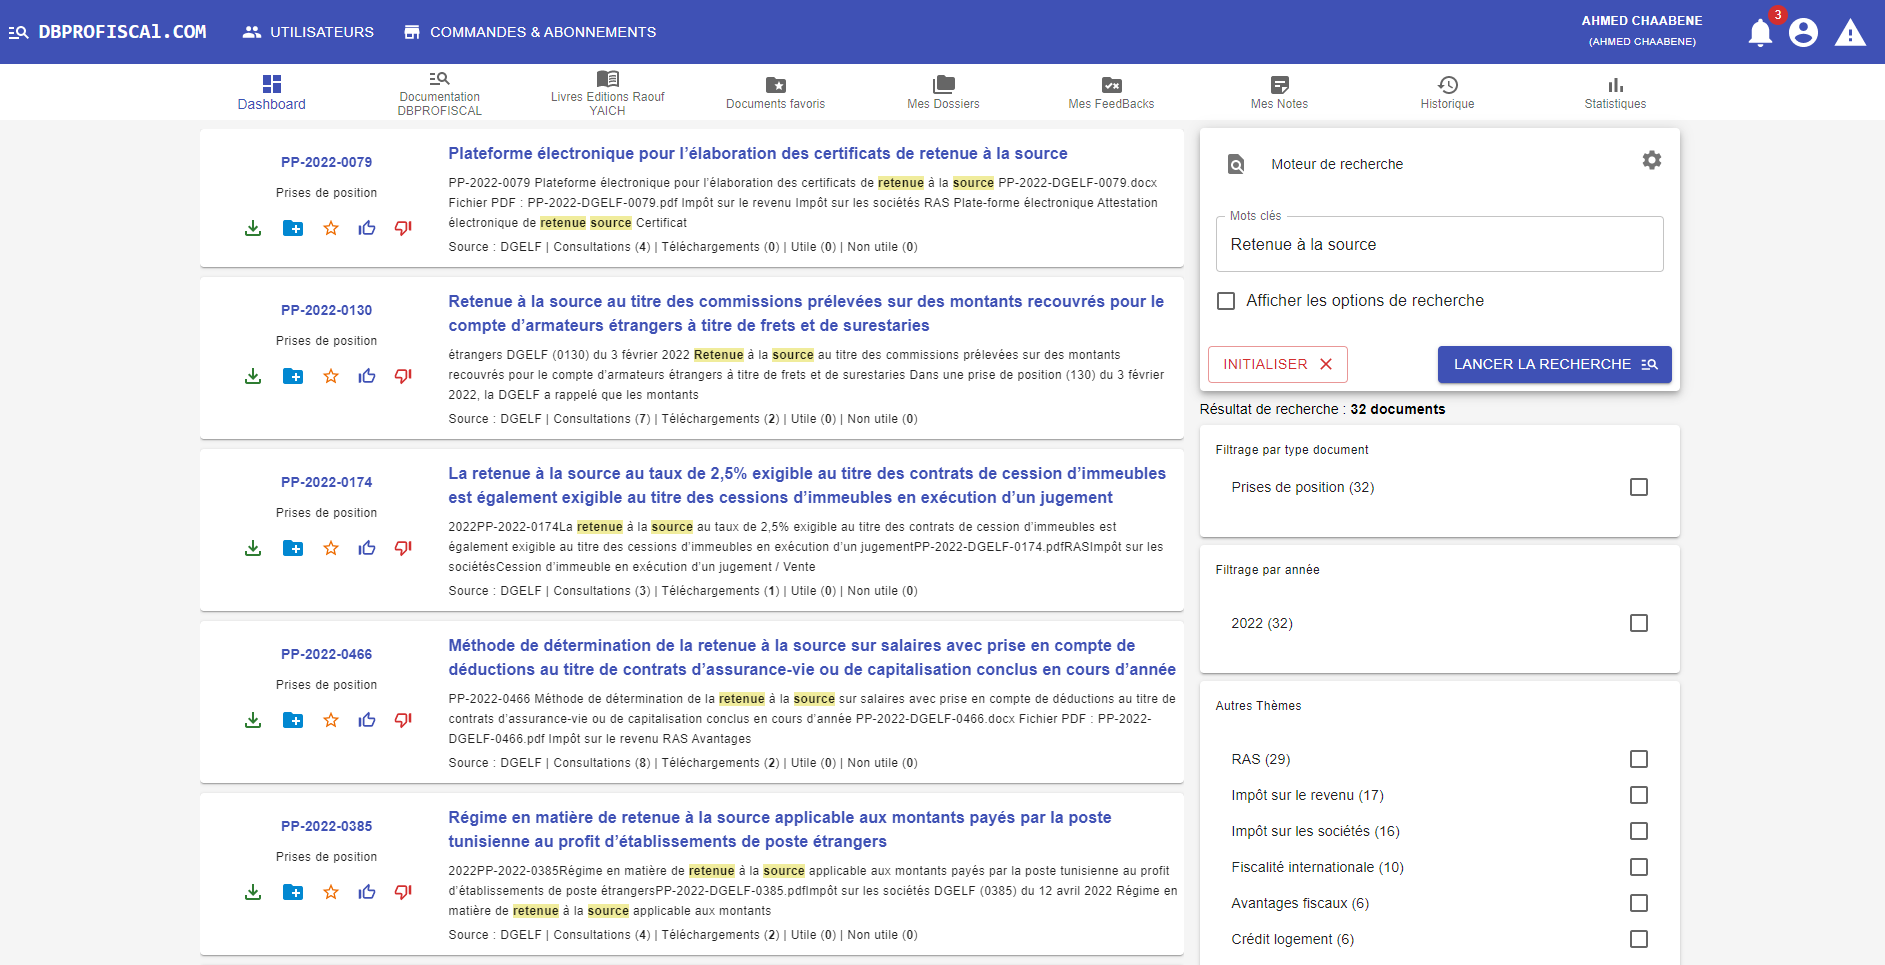Click the warning triangle icon
Viewport: 1885px width, 965px height.
tap(1850, 33)
